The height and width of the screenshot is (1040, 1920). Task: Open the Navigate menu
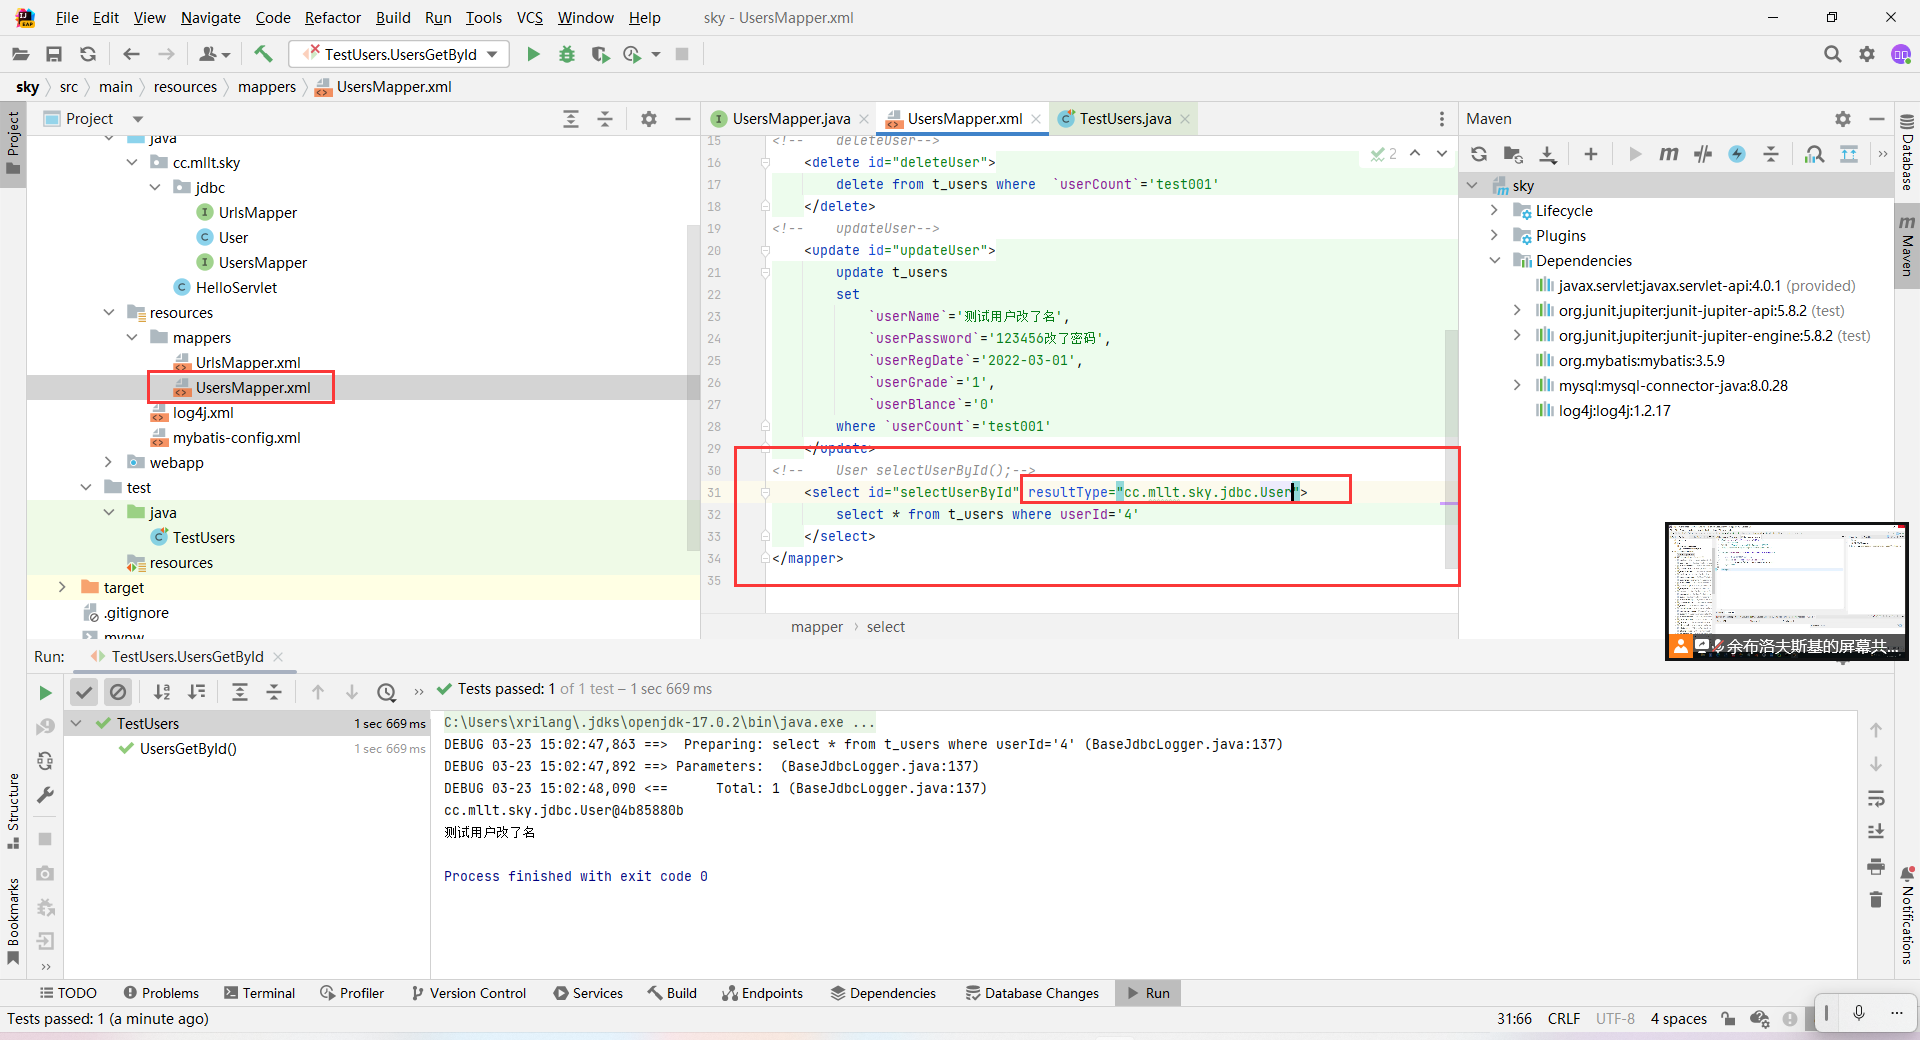click(x=211, y=18)
